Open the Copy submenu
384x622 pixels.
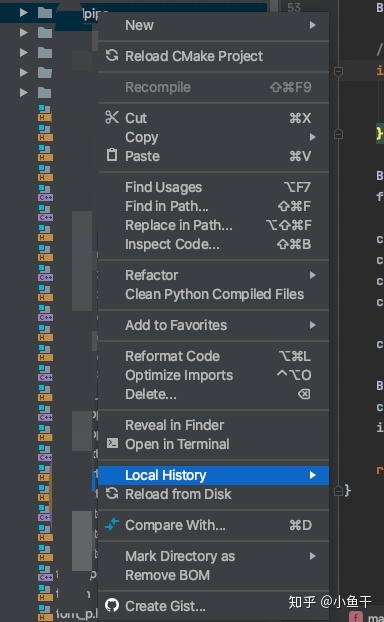[213, 137]
